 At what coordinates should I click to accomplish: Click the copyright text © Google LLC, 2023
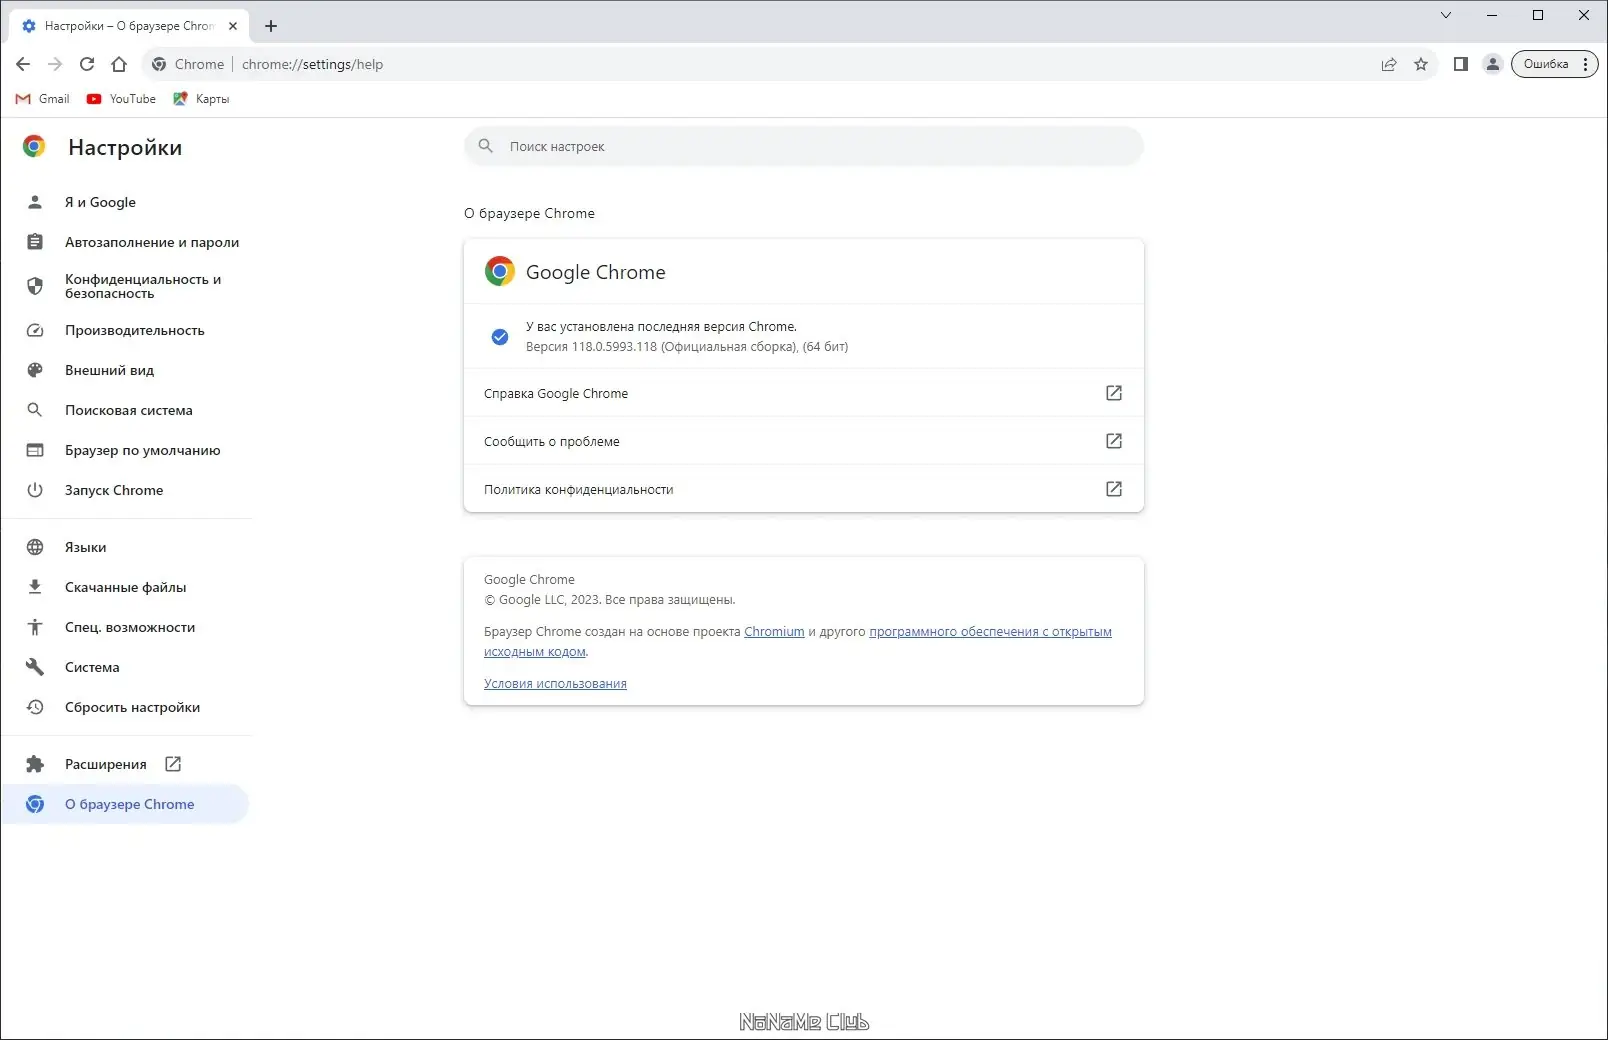coord(542,600)
